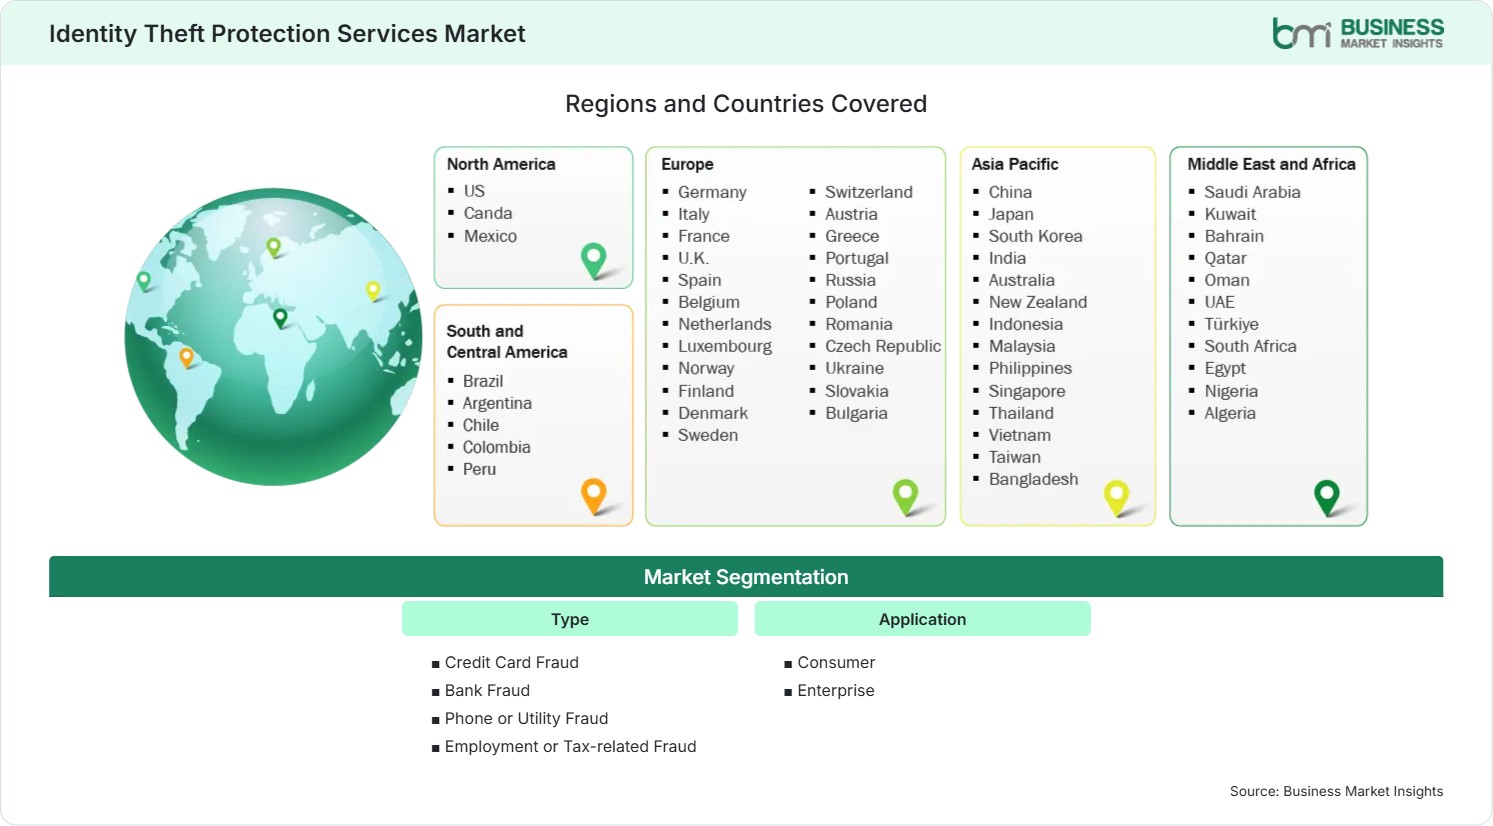
Task: Select Bank Fraud under Type
Action: (487, 690)
